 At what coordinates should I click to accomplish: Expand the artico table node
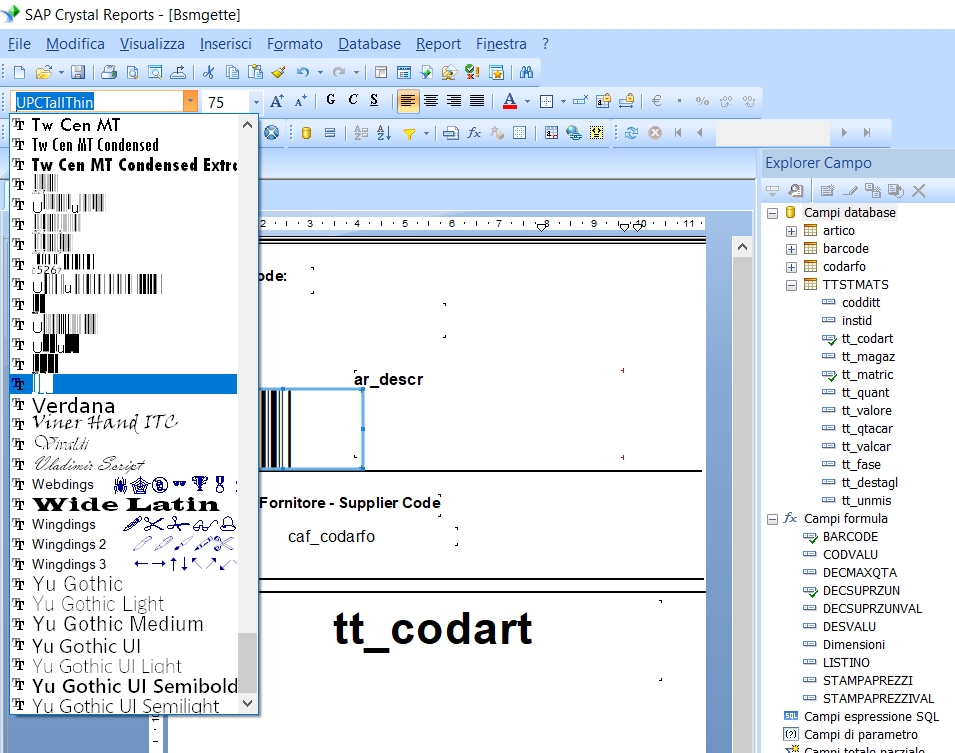tap(791, 232)
